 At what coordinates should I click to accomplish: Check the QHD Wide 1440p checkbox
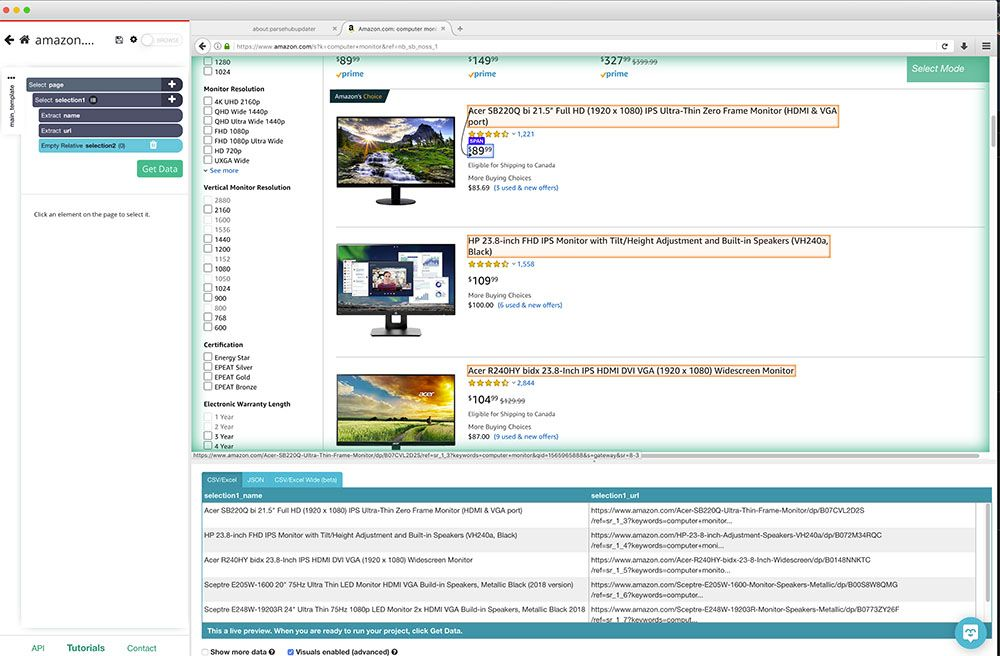click(208, 111)
